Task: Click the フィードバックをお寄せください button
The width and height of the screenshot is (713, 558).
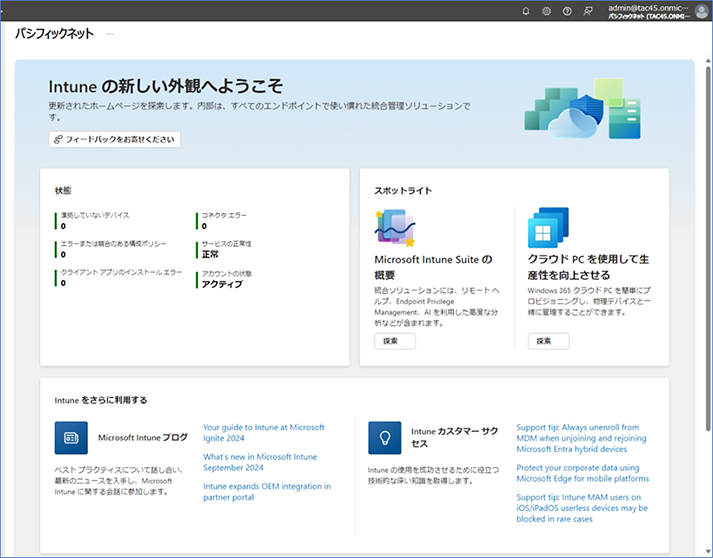Action: pos(115,139)
